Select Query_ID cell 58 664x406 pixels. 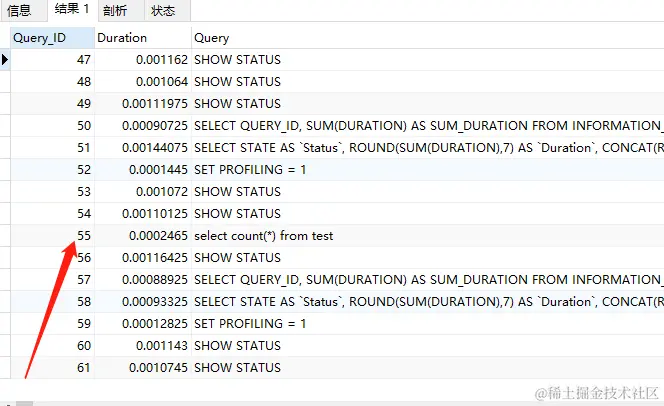click(53, 301)
